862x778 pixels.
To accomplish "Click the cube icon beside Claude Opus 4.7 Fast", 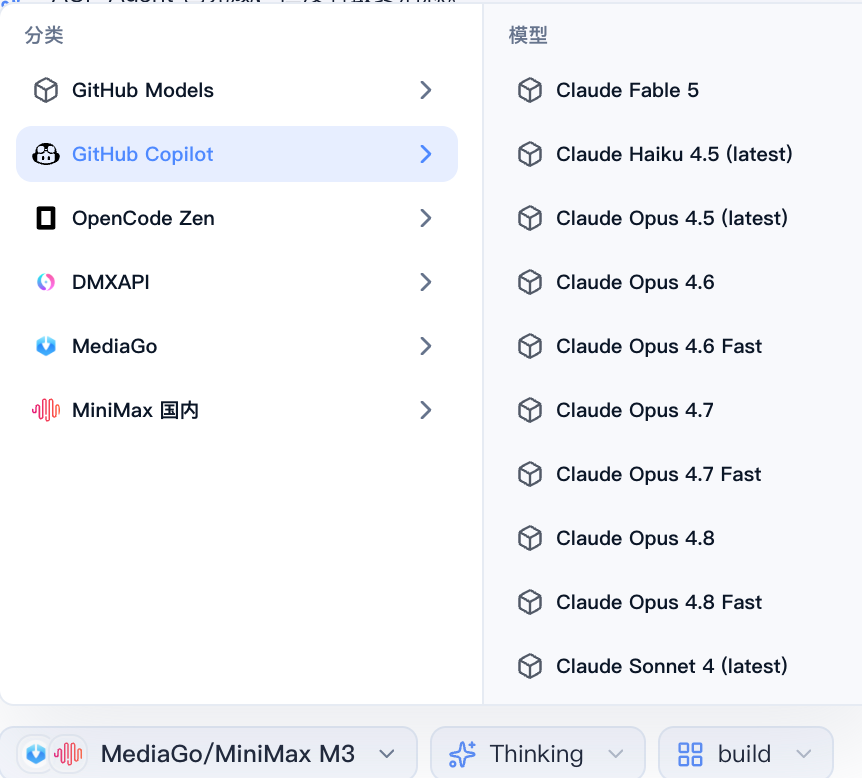I will point(530,474).
